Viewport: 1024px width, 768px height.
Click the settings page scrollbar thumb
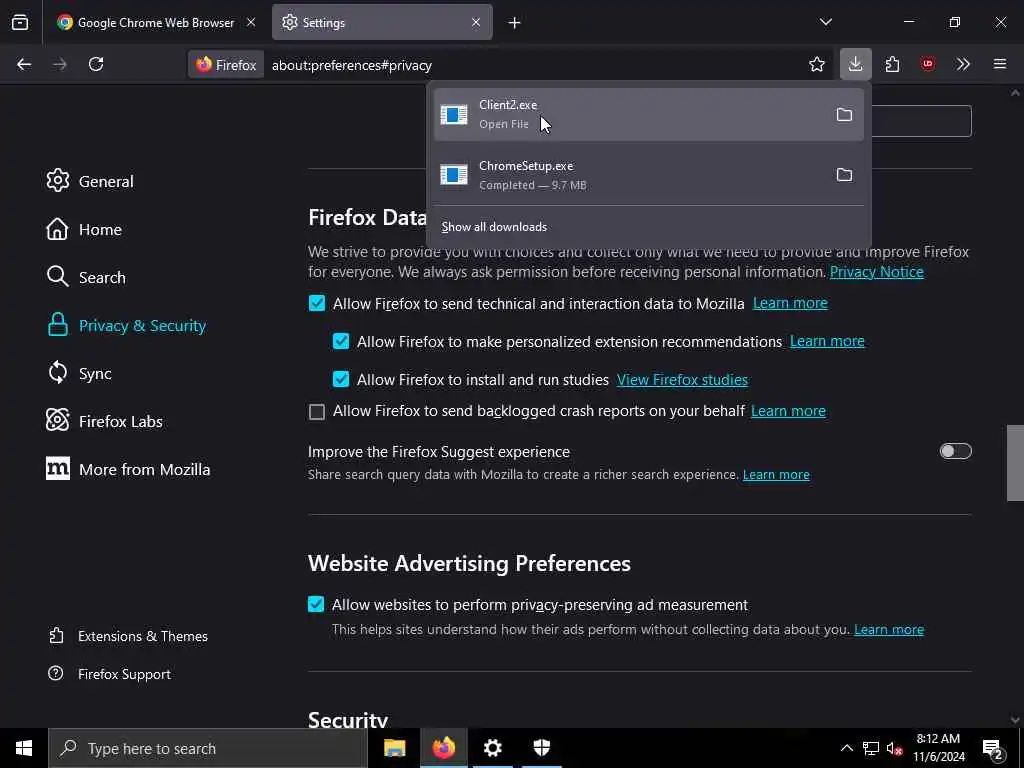[1015, 463]
